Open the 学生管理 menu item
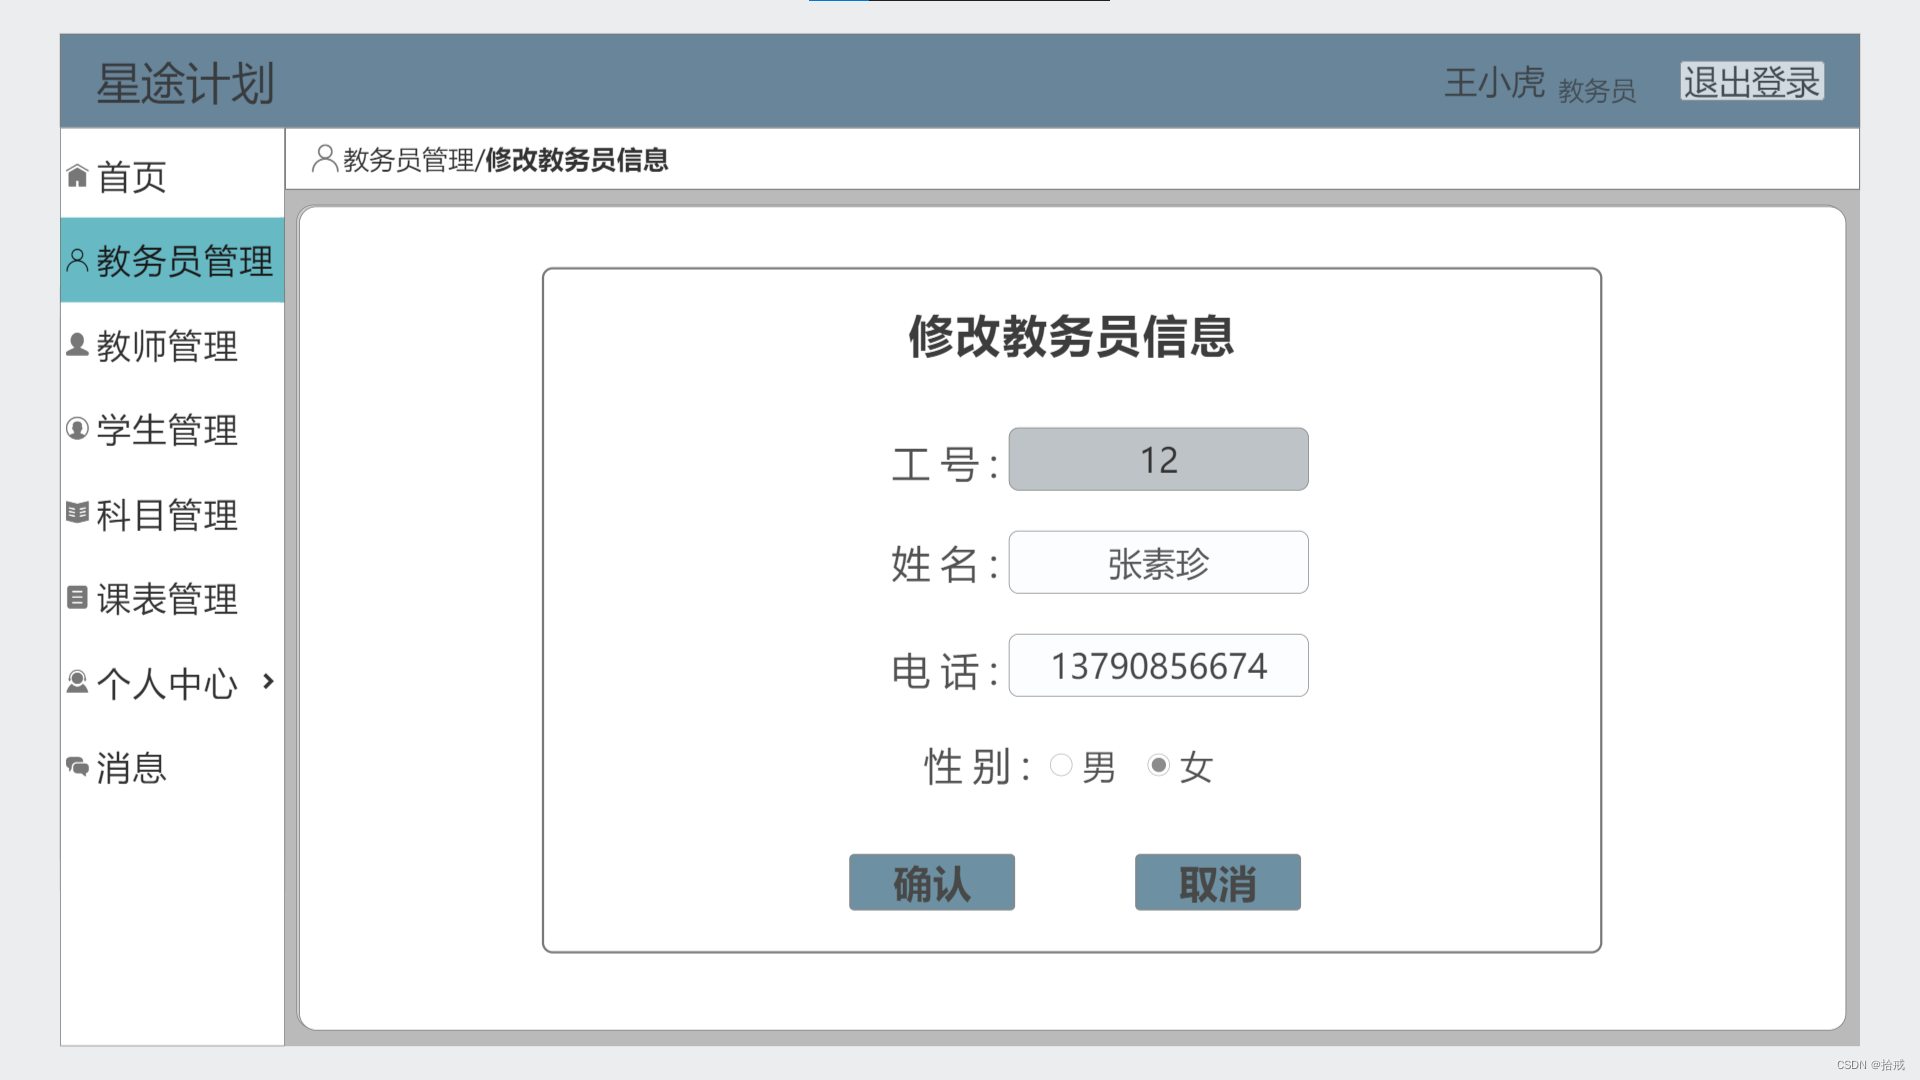The height and width of the screenshot is (1080, 1920). coord(167,430)
